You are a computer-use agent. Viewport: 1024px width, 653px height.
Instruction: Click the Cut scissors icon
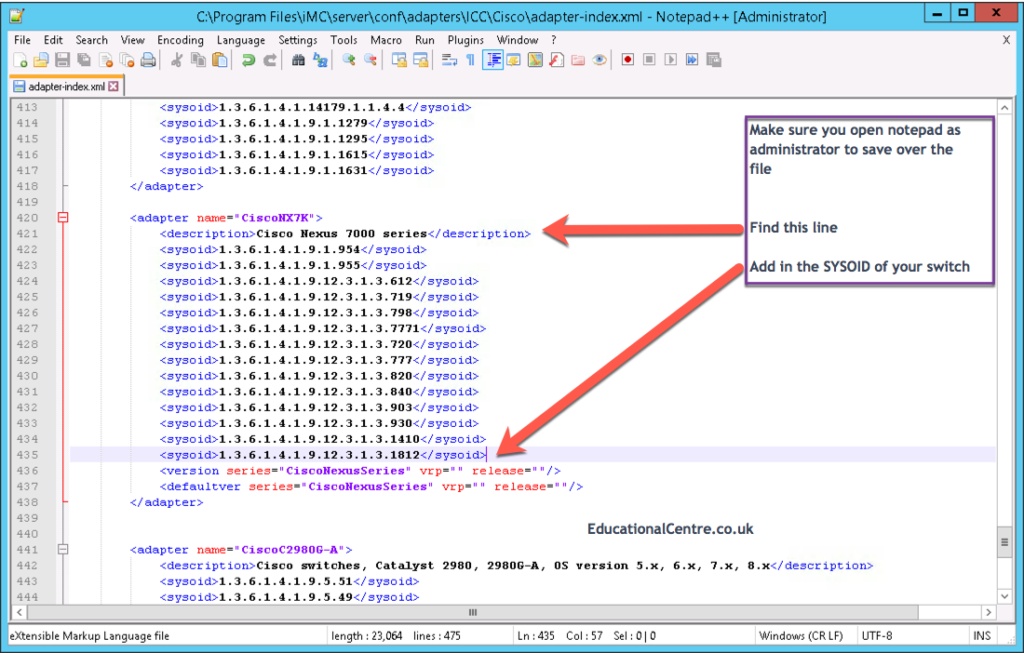(177, 60)
